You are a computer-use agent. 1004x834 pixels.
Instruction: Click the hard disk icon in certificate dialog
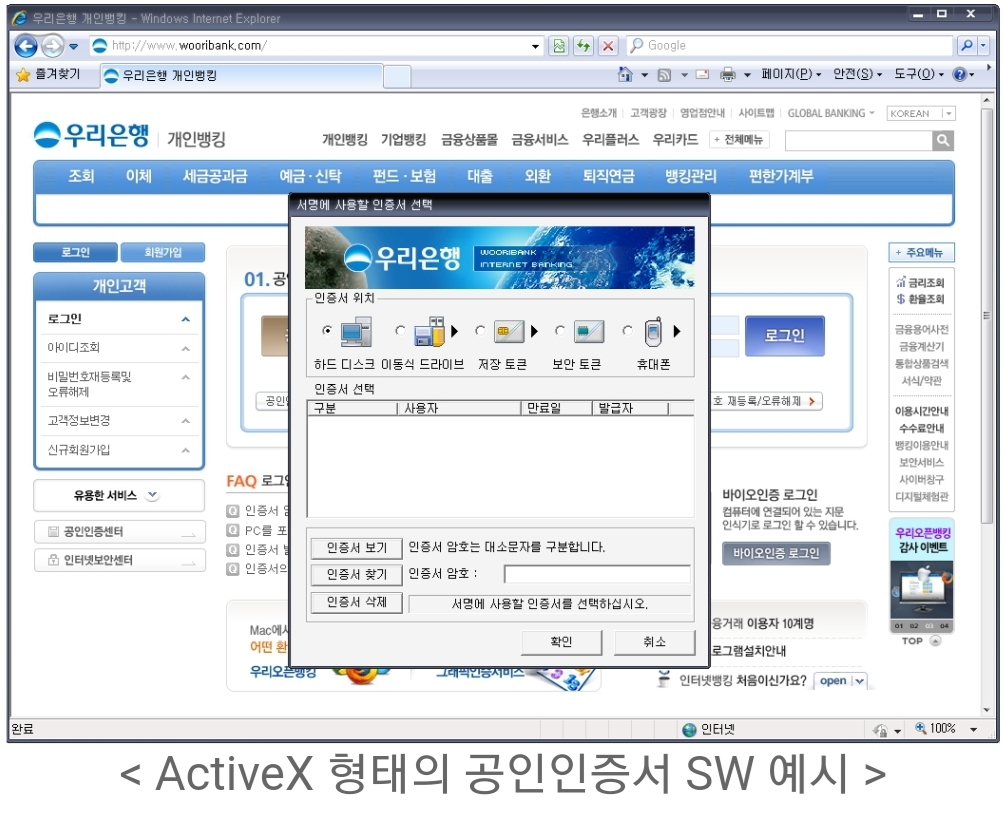pos(356,332)
